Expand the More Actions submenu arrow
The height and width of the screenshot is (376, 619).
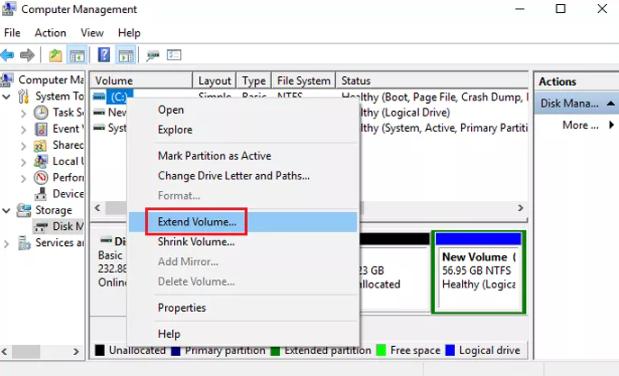pyautogui.click(x=611, y=125)
